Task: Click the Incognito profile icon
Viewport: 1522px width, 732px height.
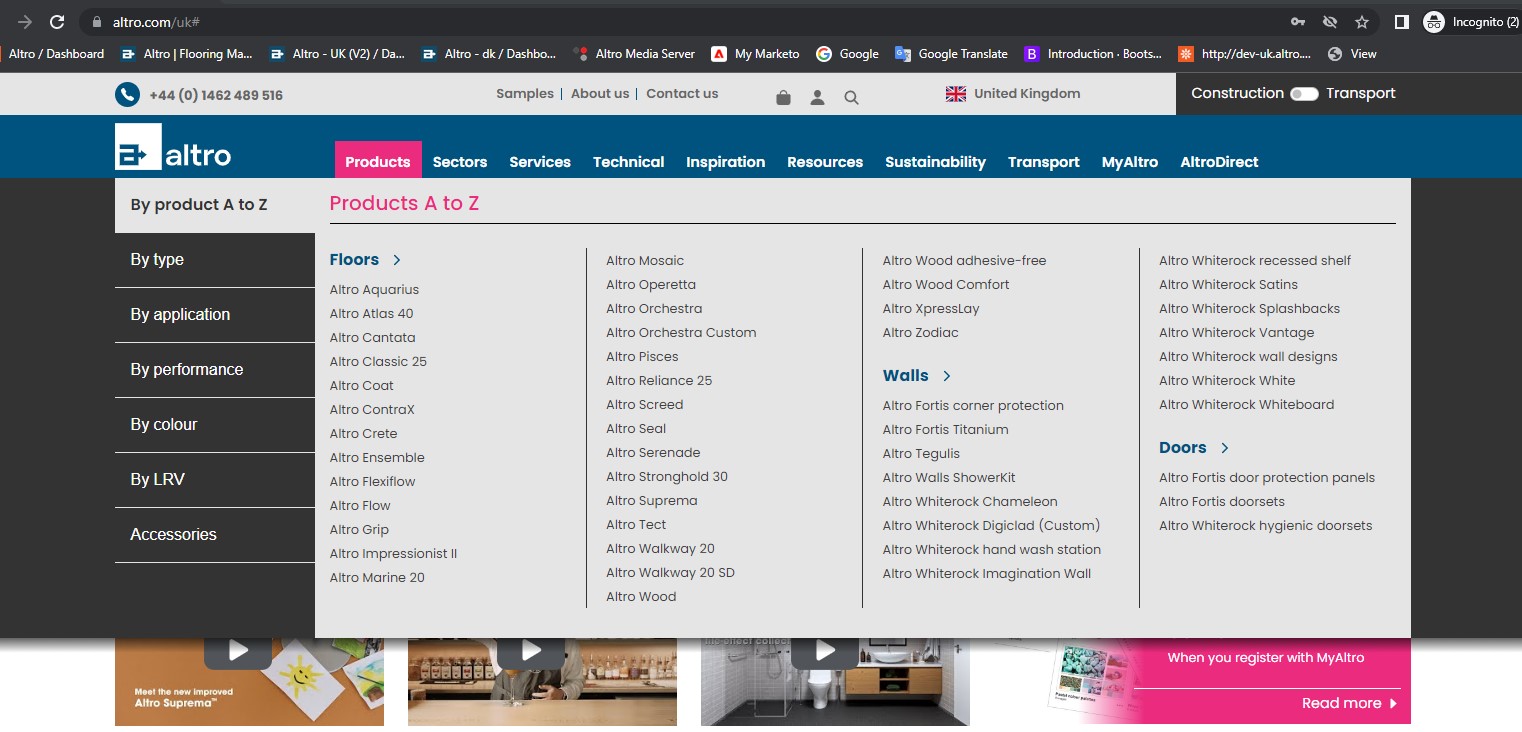Action: (x=1436, y=20)
